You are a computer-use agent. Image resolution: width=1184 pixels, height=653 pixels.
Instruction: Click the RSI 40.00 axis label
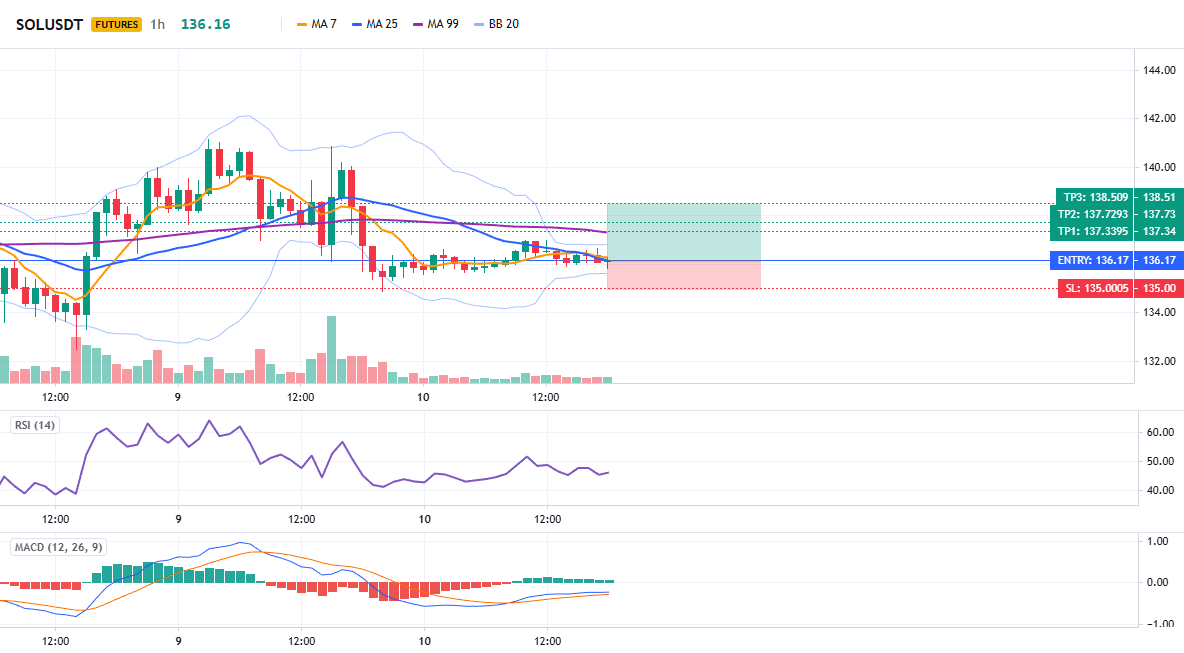point(1161,491)
